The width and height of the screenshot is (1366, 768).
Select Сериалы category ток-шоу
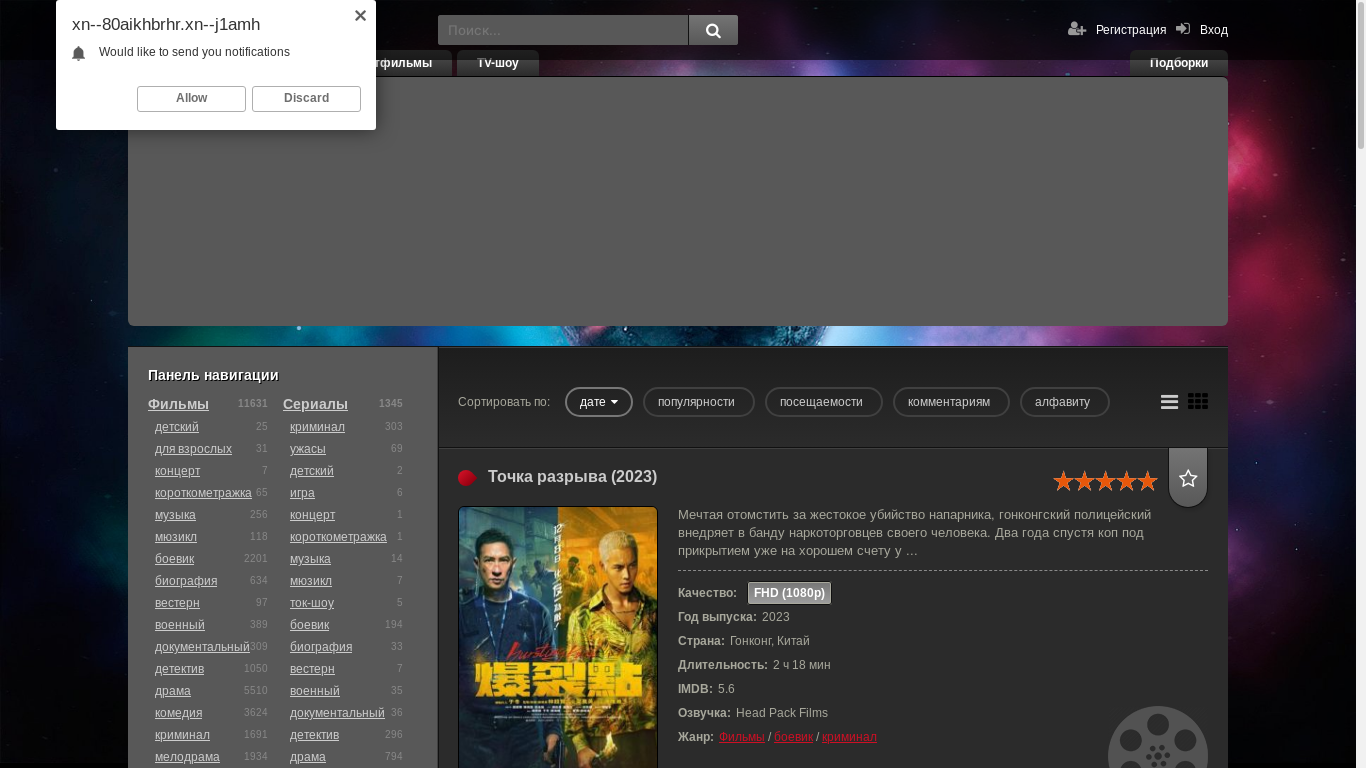312,603
